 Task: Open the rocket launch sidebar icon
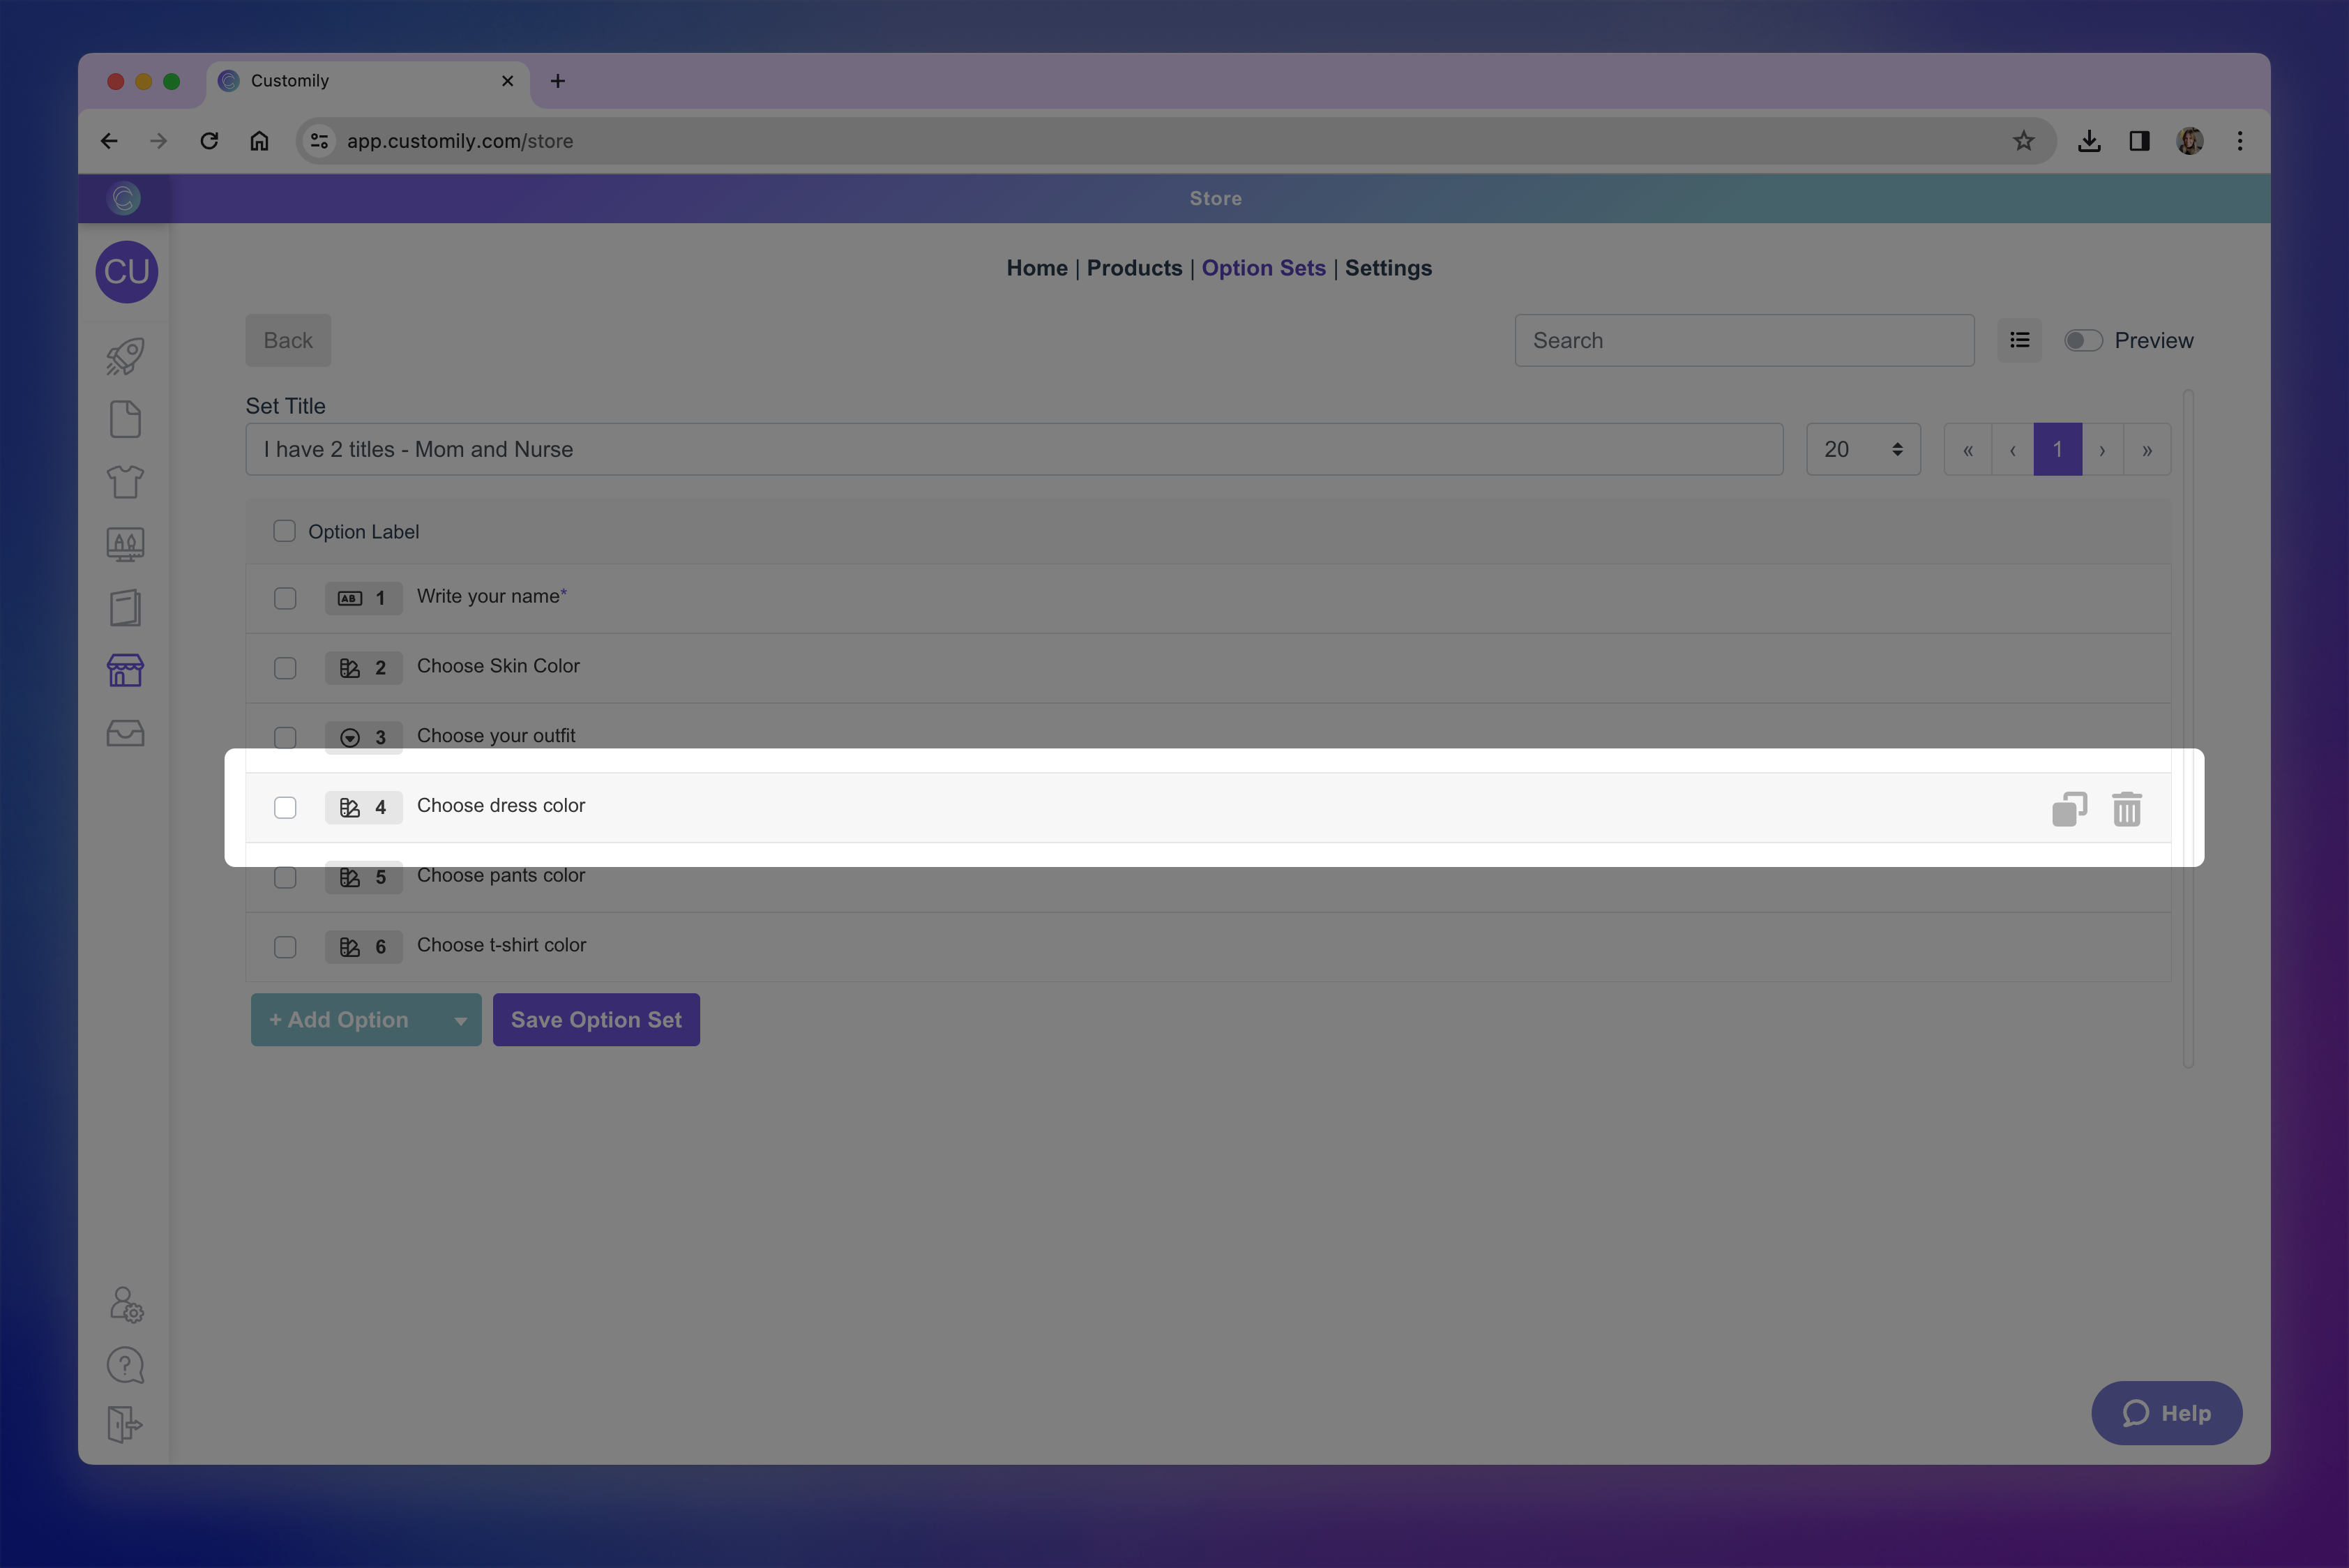(x=125, y=356)
